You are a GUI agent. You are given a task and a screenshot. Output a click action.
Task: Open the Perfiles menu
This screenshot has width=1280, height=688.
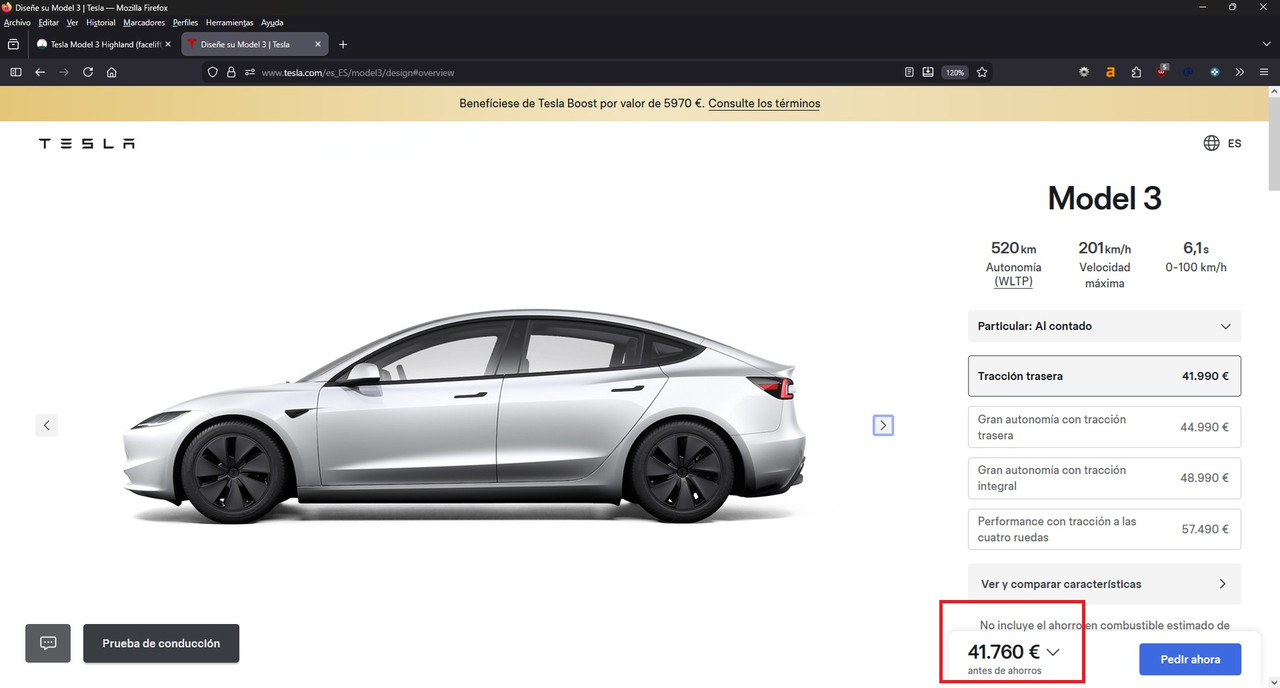click(185, 22)
